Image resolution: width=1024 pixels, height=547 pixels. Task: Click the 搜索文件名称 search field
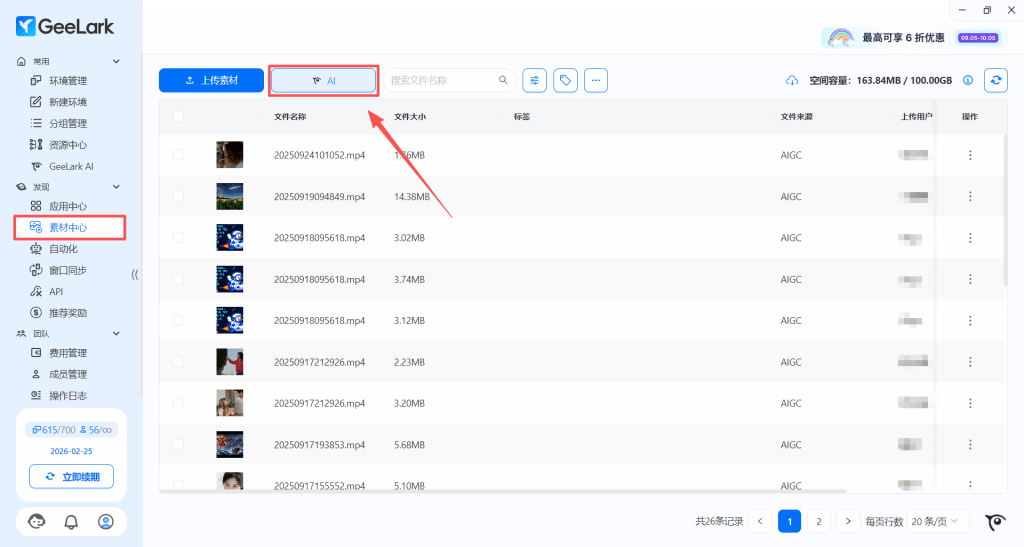point(442,80)
